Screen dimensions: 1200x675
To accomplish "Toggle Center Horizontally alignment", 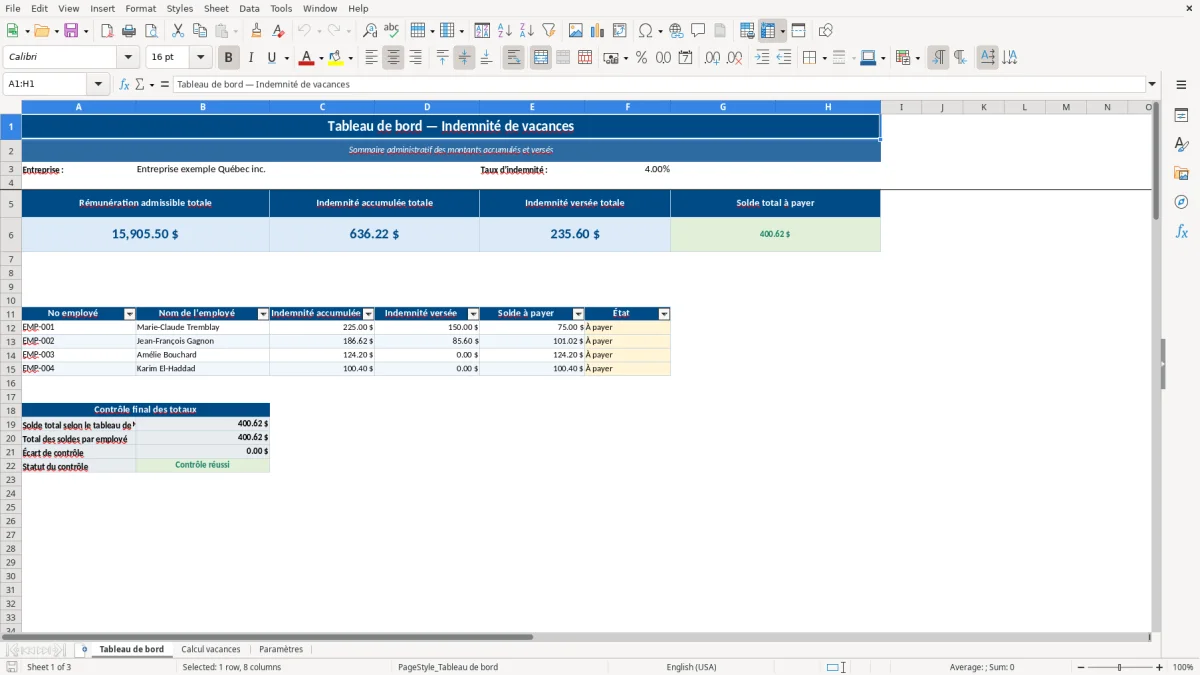I will point(393,58).
